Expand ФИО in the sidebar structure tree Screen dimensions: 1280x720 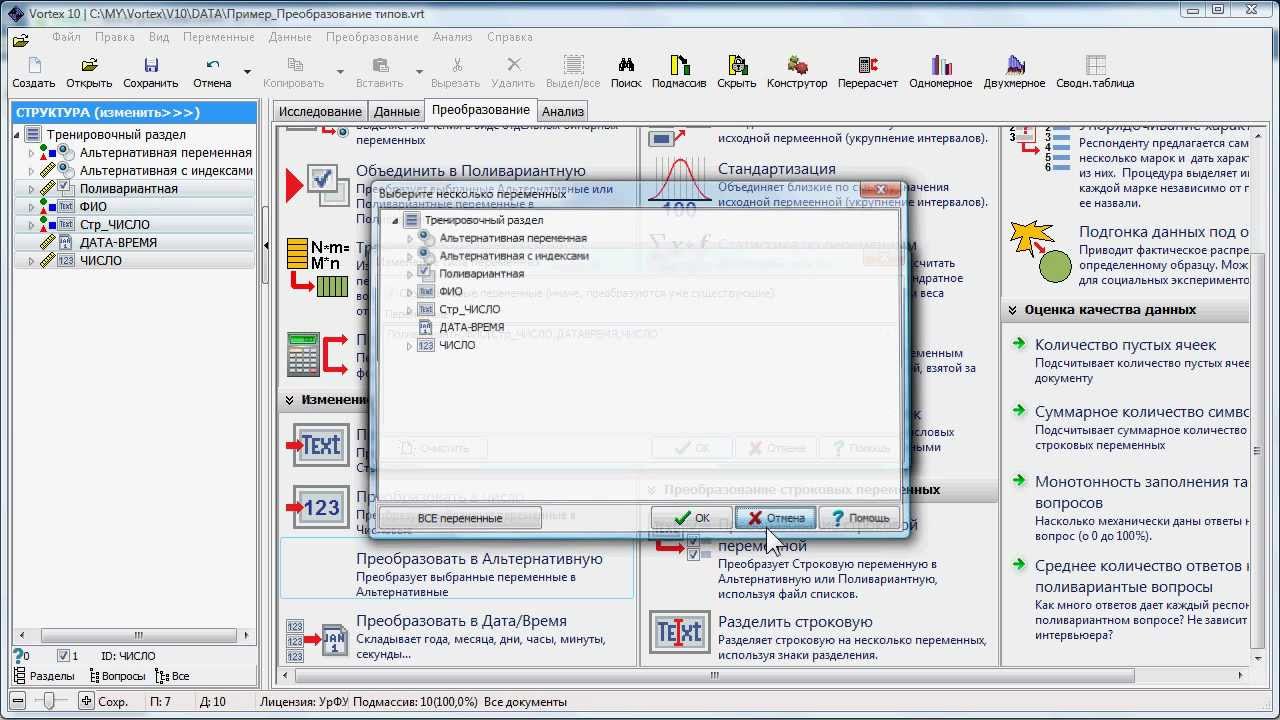[31, 207]
